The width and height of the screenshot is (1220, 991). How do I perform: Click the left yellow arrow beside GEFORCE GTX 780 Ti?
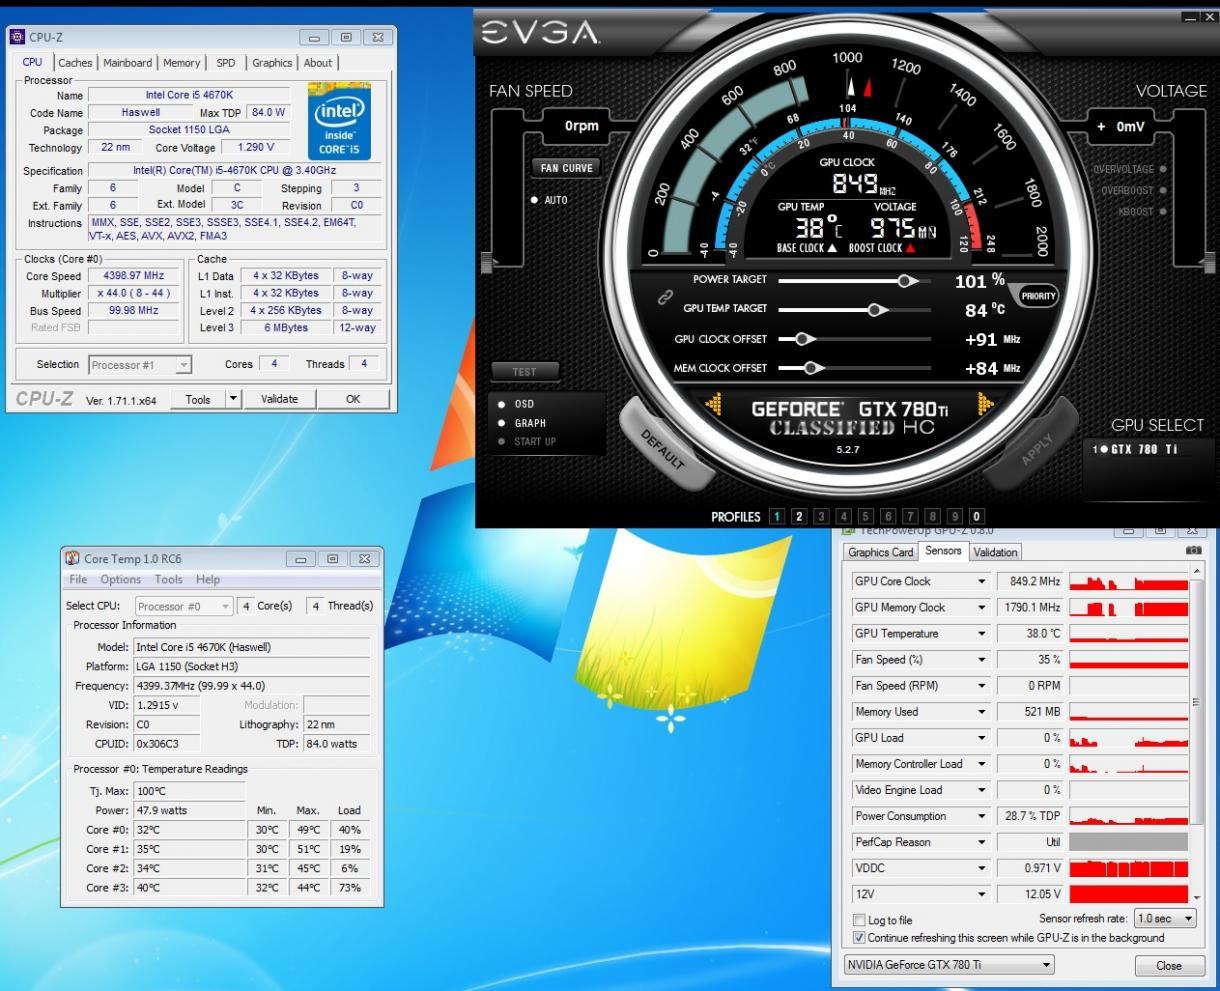point(714,403)
